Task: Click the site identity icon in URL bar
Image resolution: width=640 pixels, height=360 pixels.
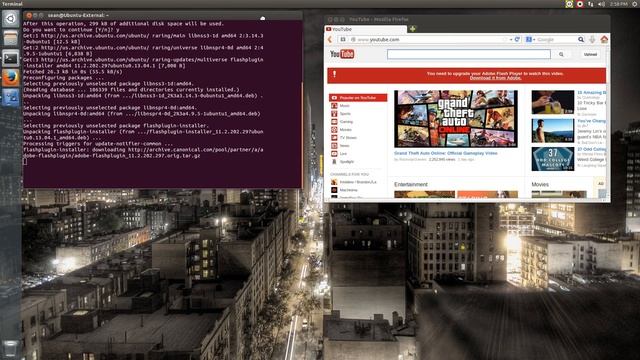Action: point(353,40)
